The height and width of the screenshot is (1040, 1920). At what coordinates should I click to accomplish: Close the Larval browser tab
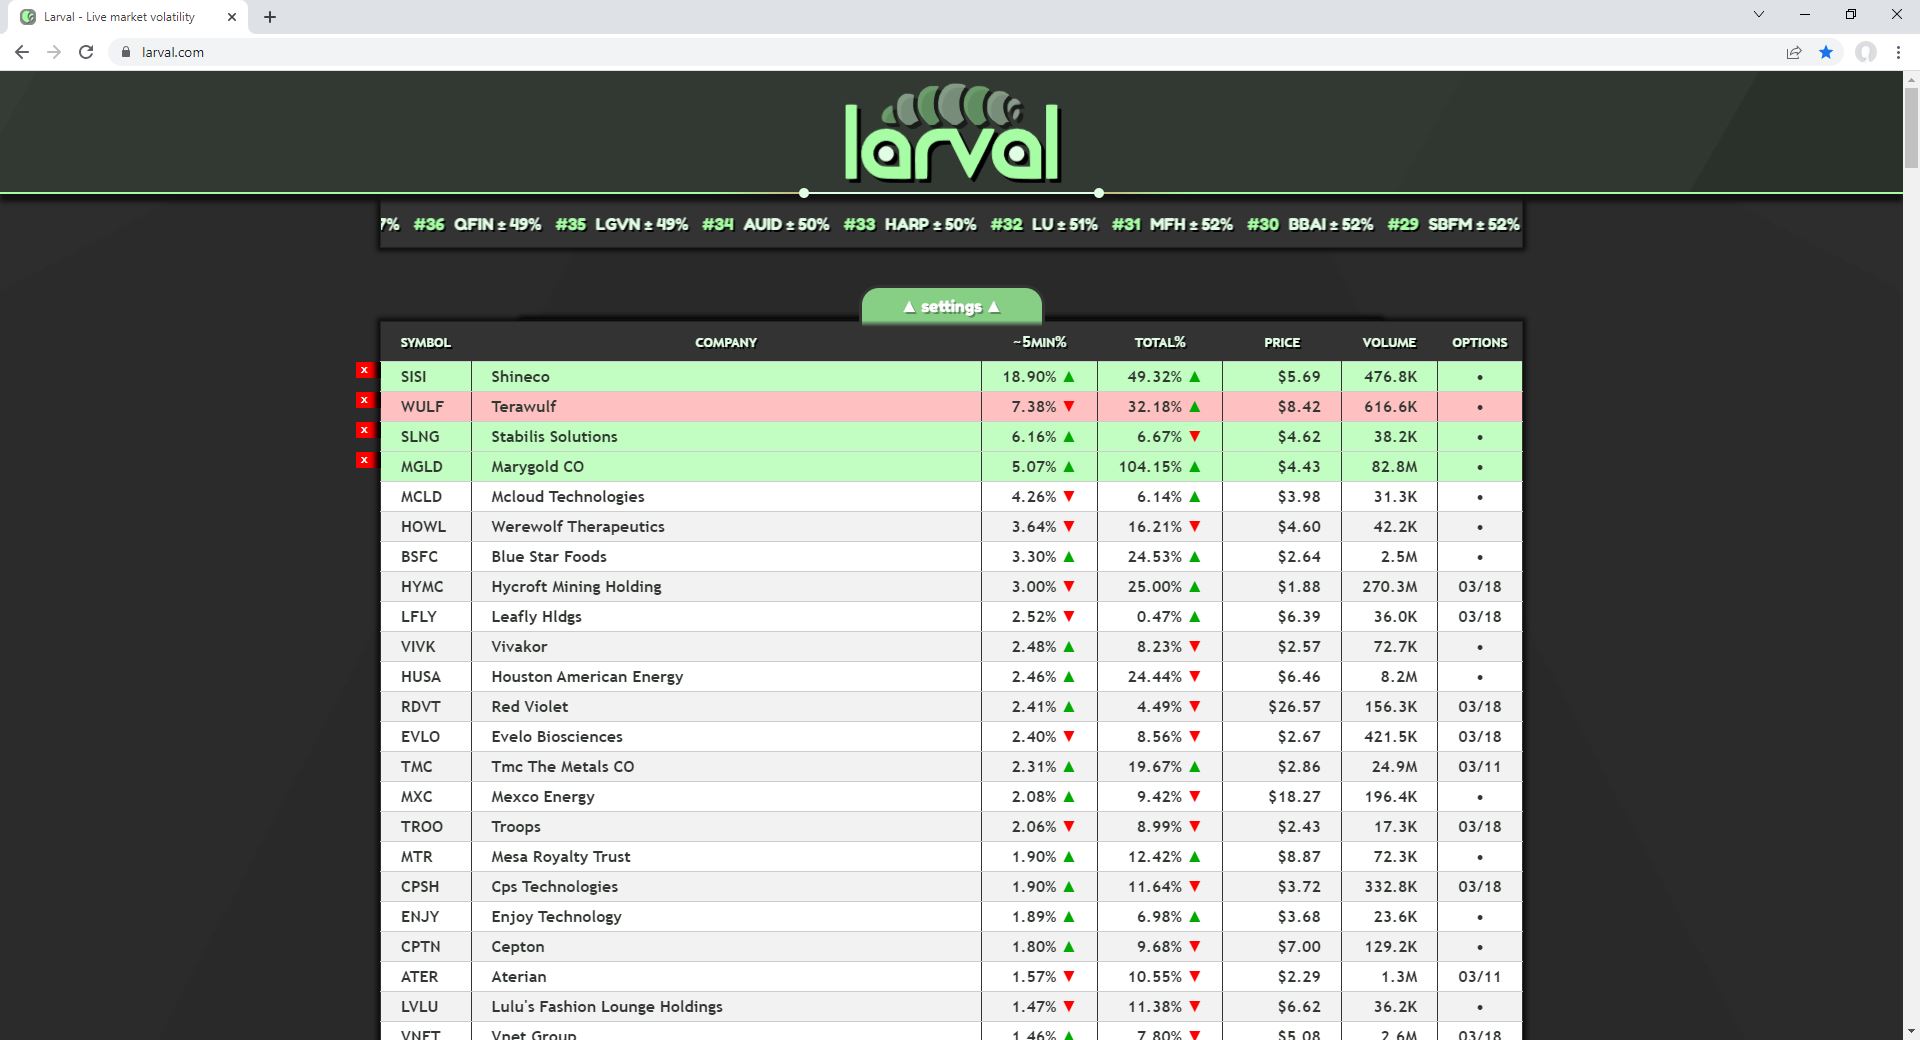click(232, 17)
